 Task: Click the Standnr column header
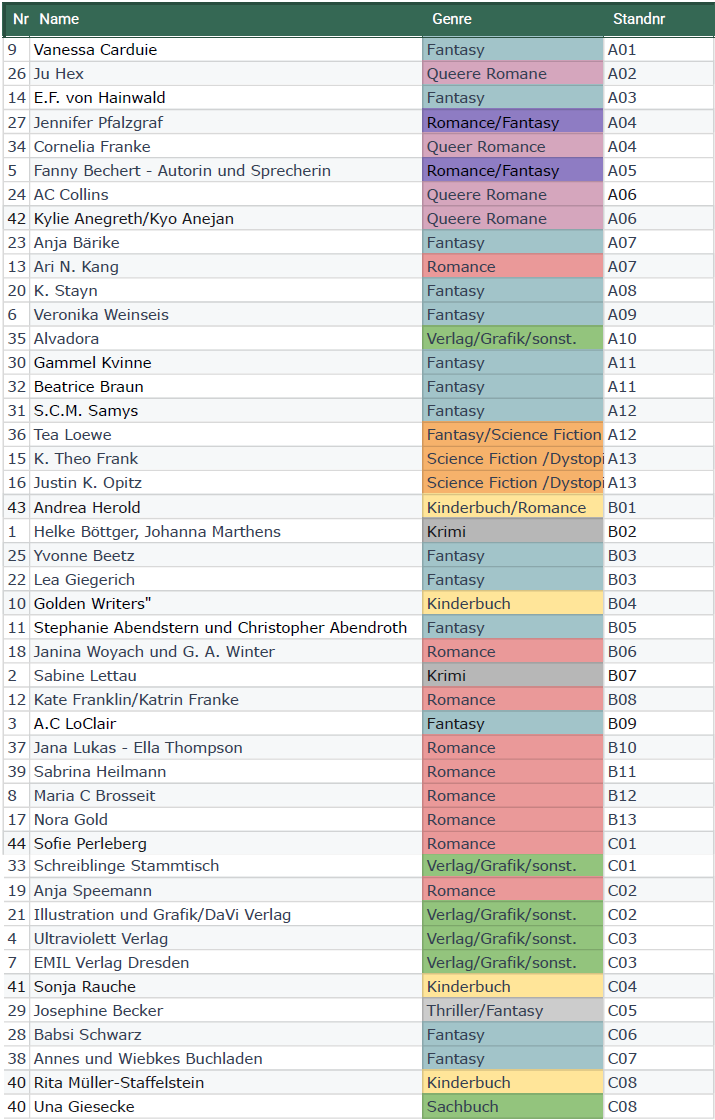pyautogui.click(x=639, y=19)
